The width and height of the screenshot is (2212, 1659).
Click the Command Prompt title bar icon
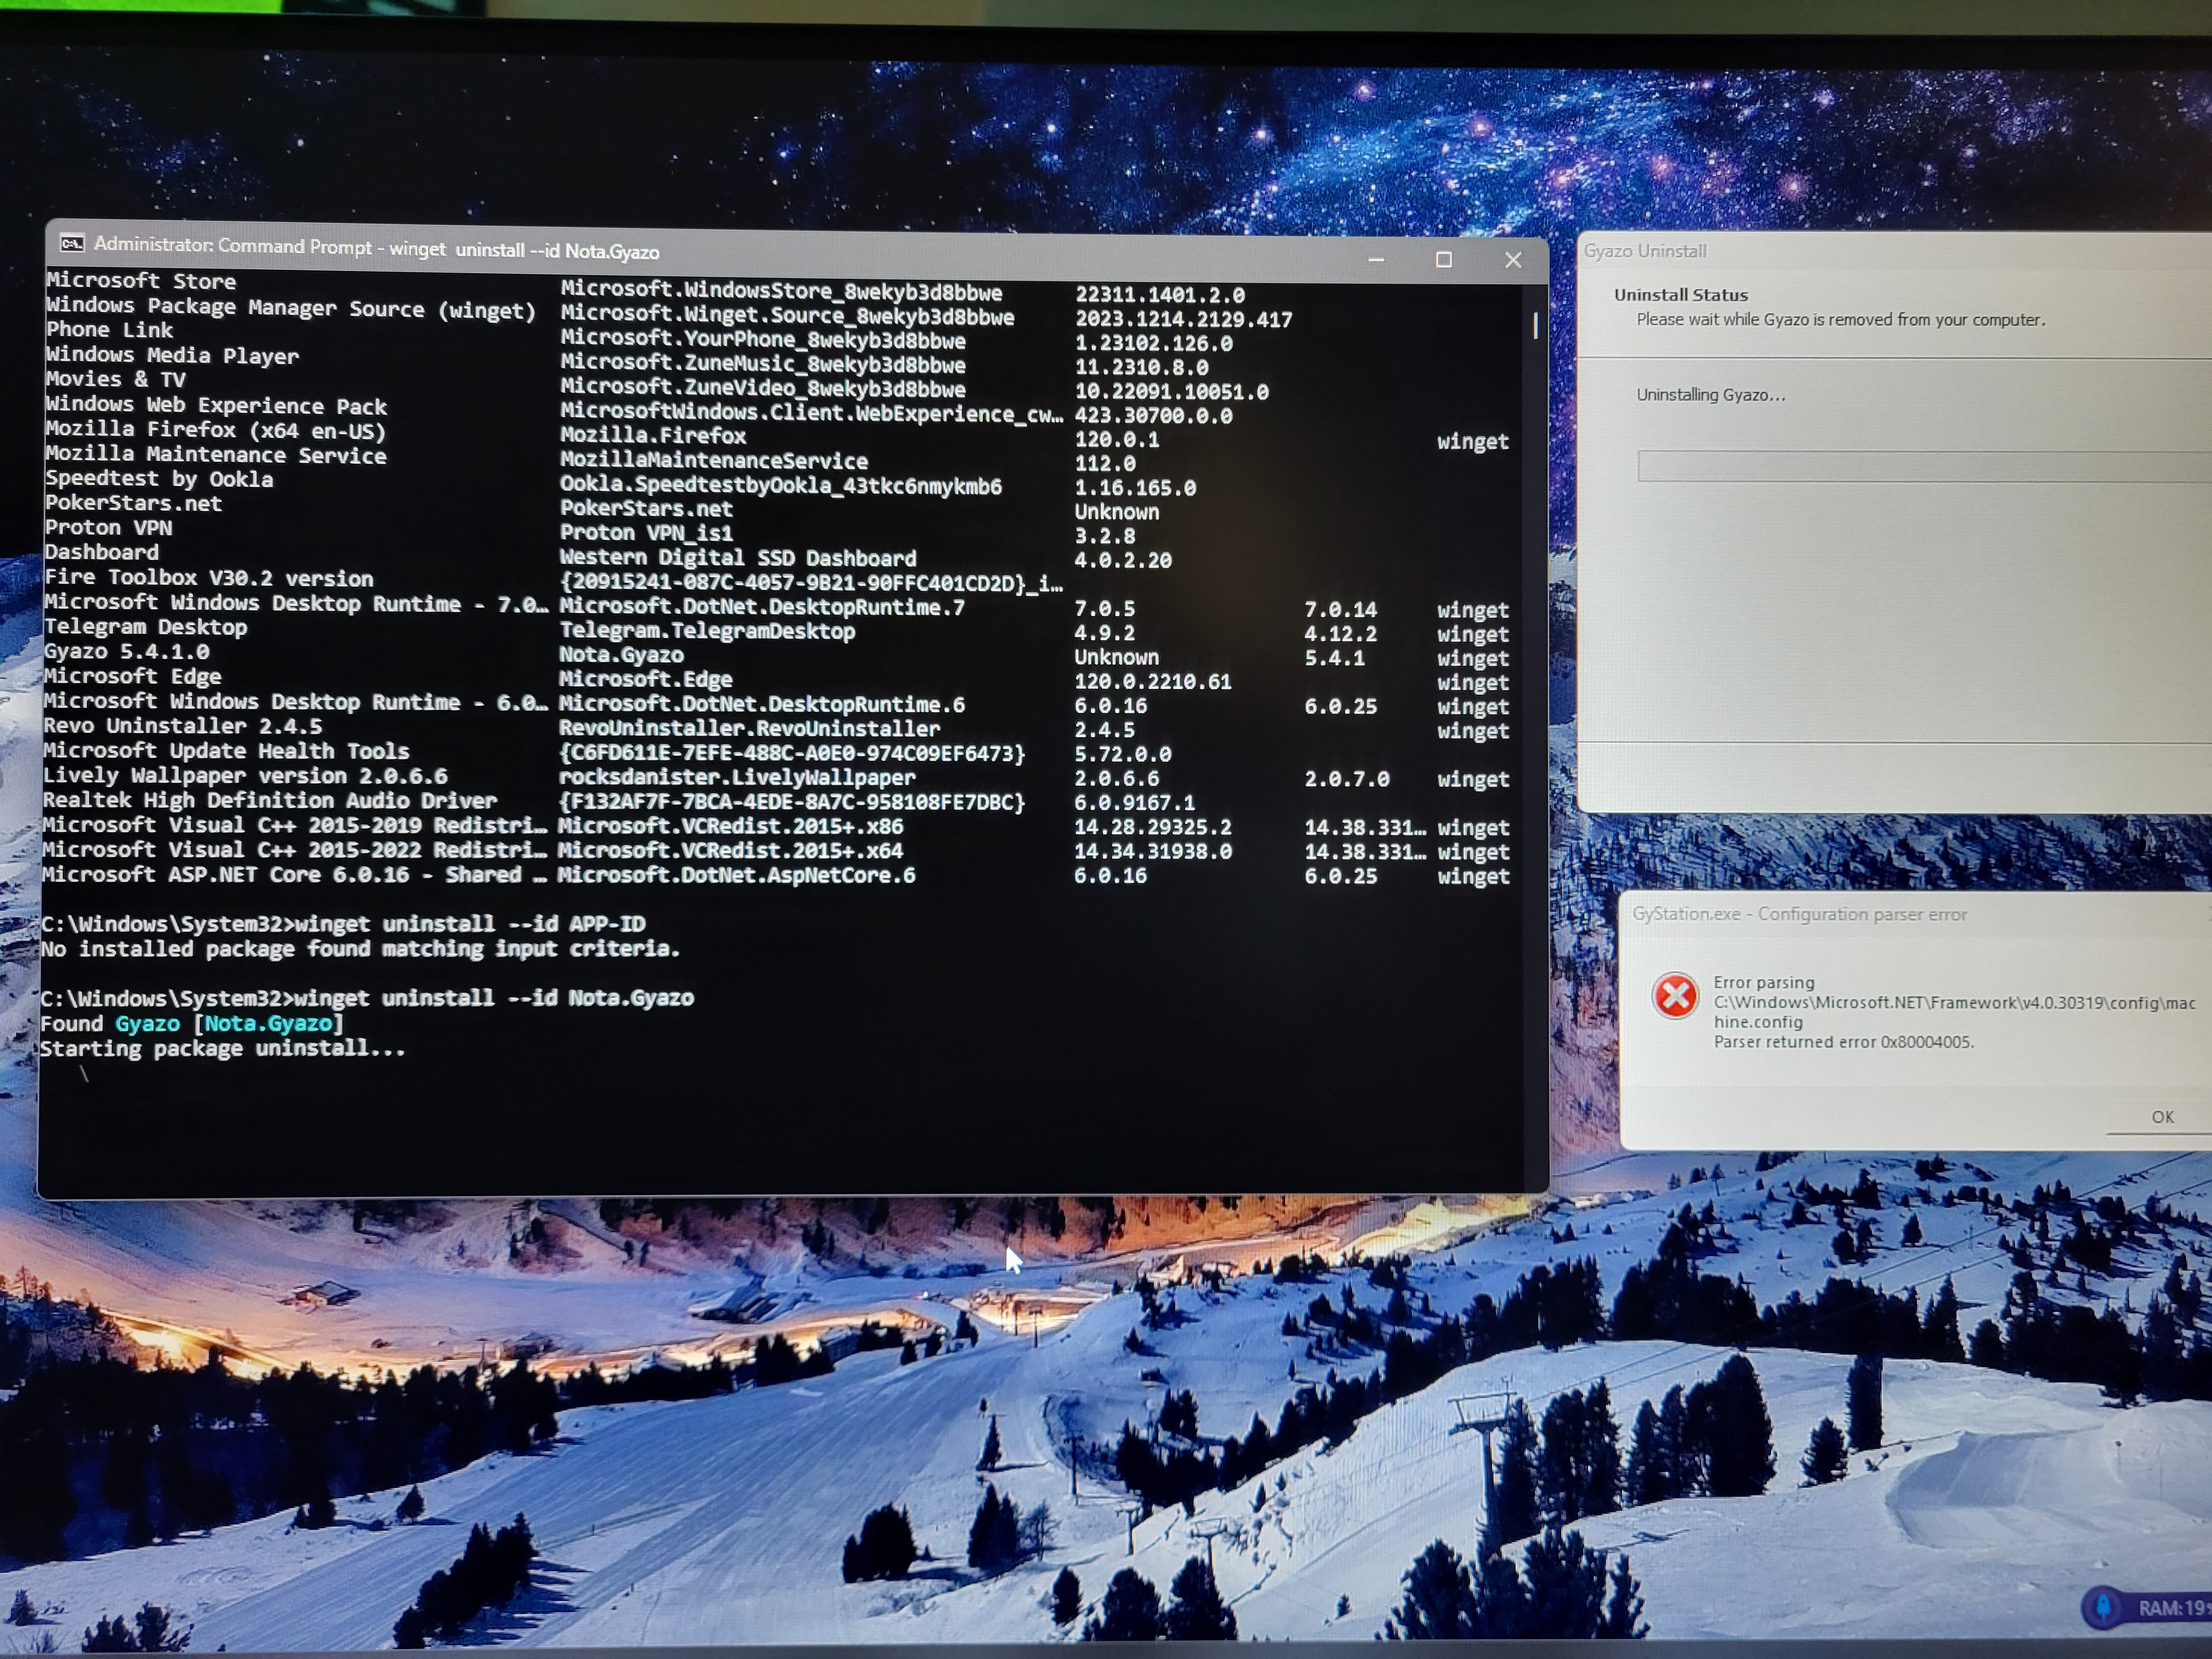(x=72, y=243)
